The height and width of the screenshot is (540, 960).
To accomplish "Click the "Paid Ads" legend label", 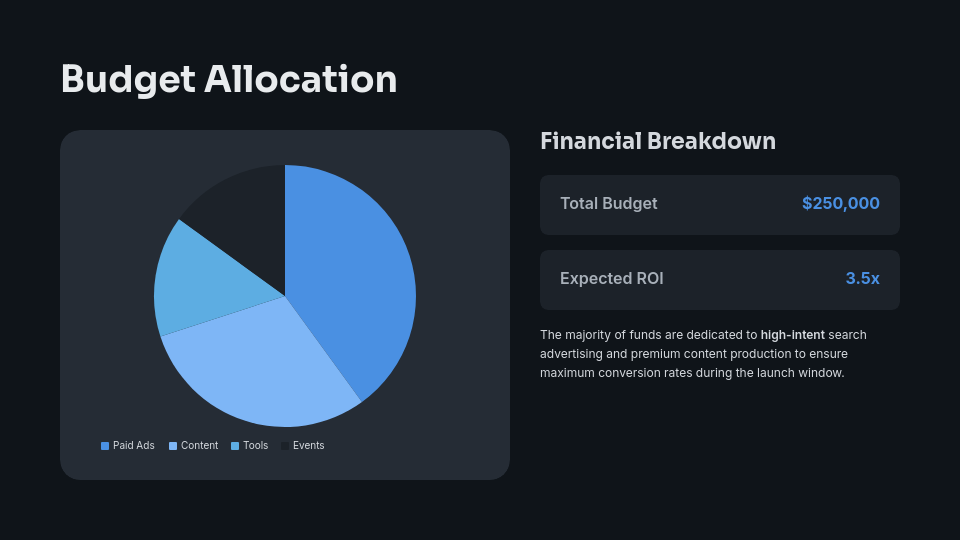I will (x=134, y=446).
